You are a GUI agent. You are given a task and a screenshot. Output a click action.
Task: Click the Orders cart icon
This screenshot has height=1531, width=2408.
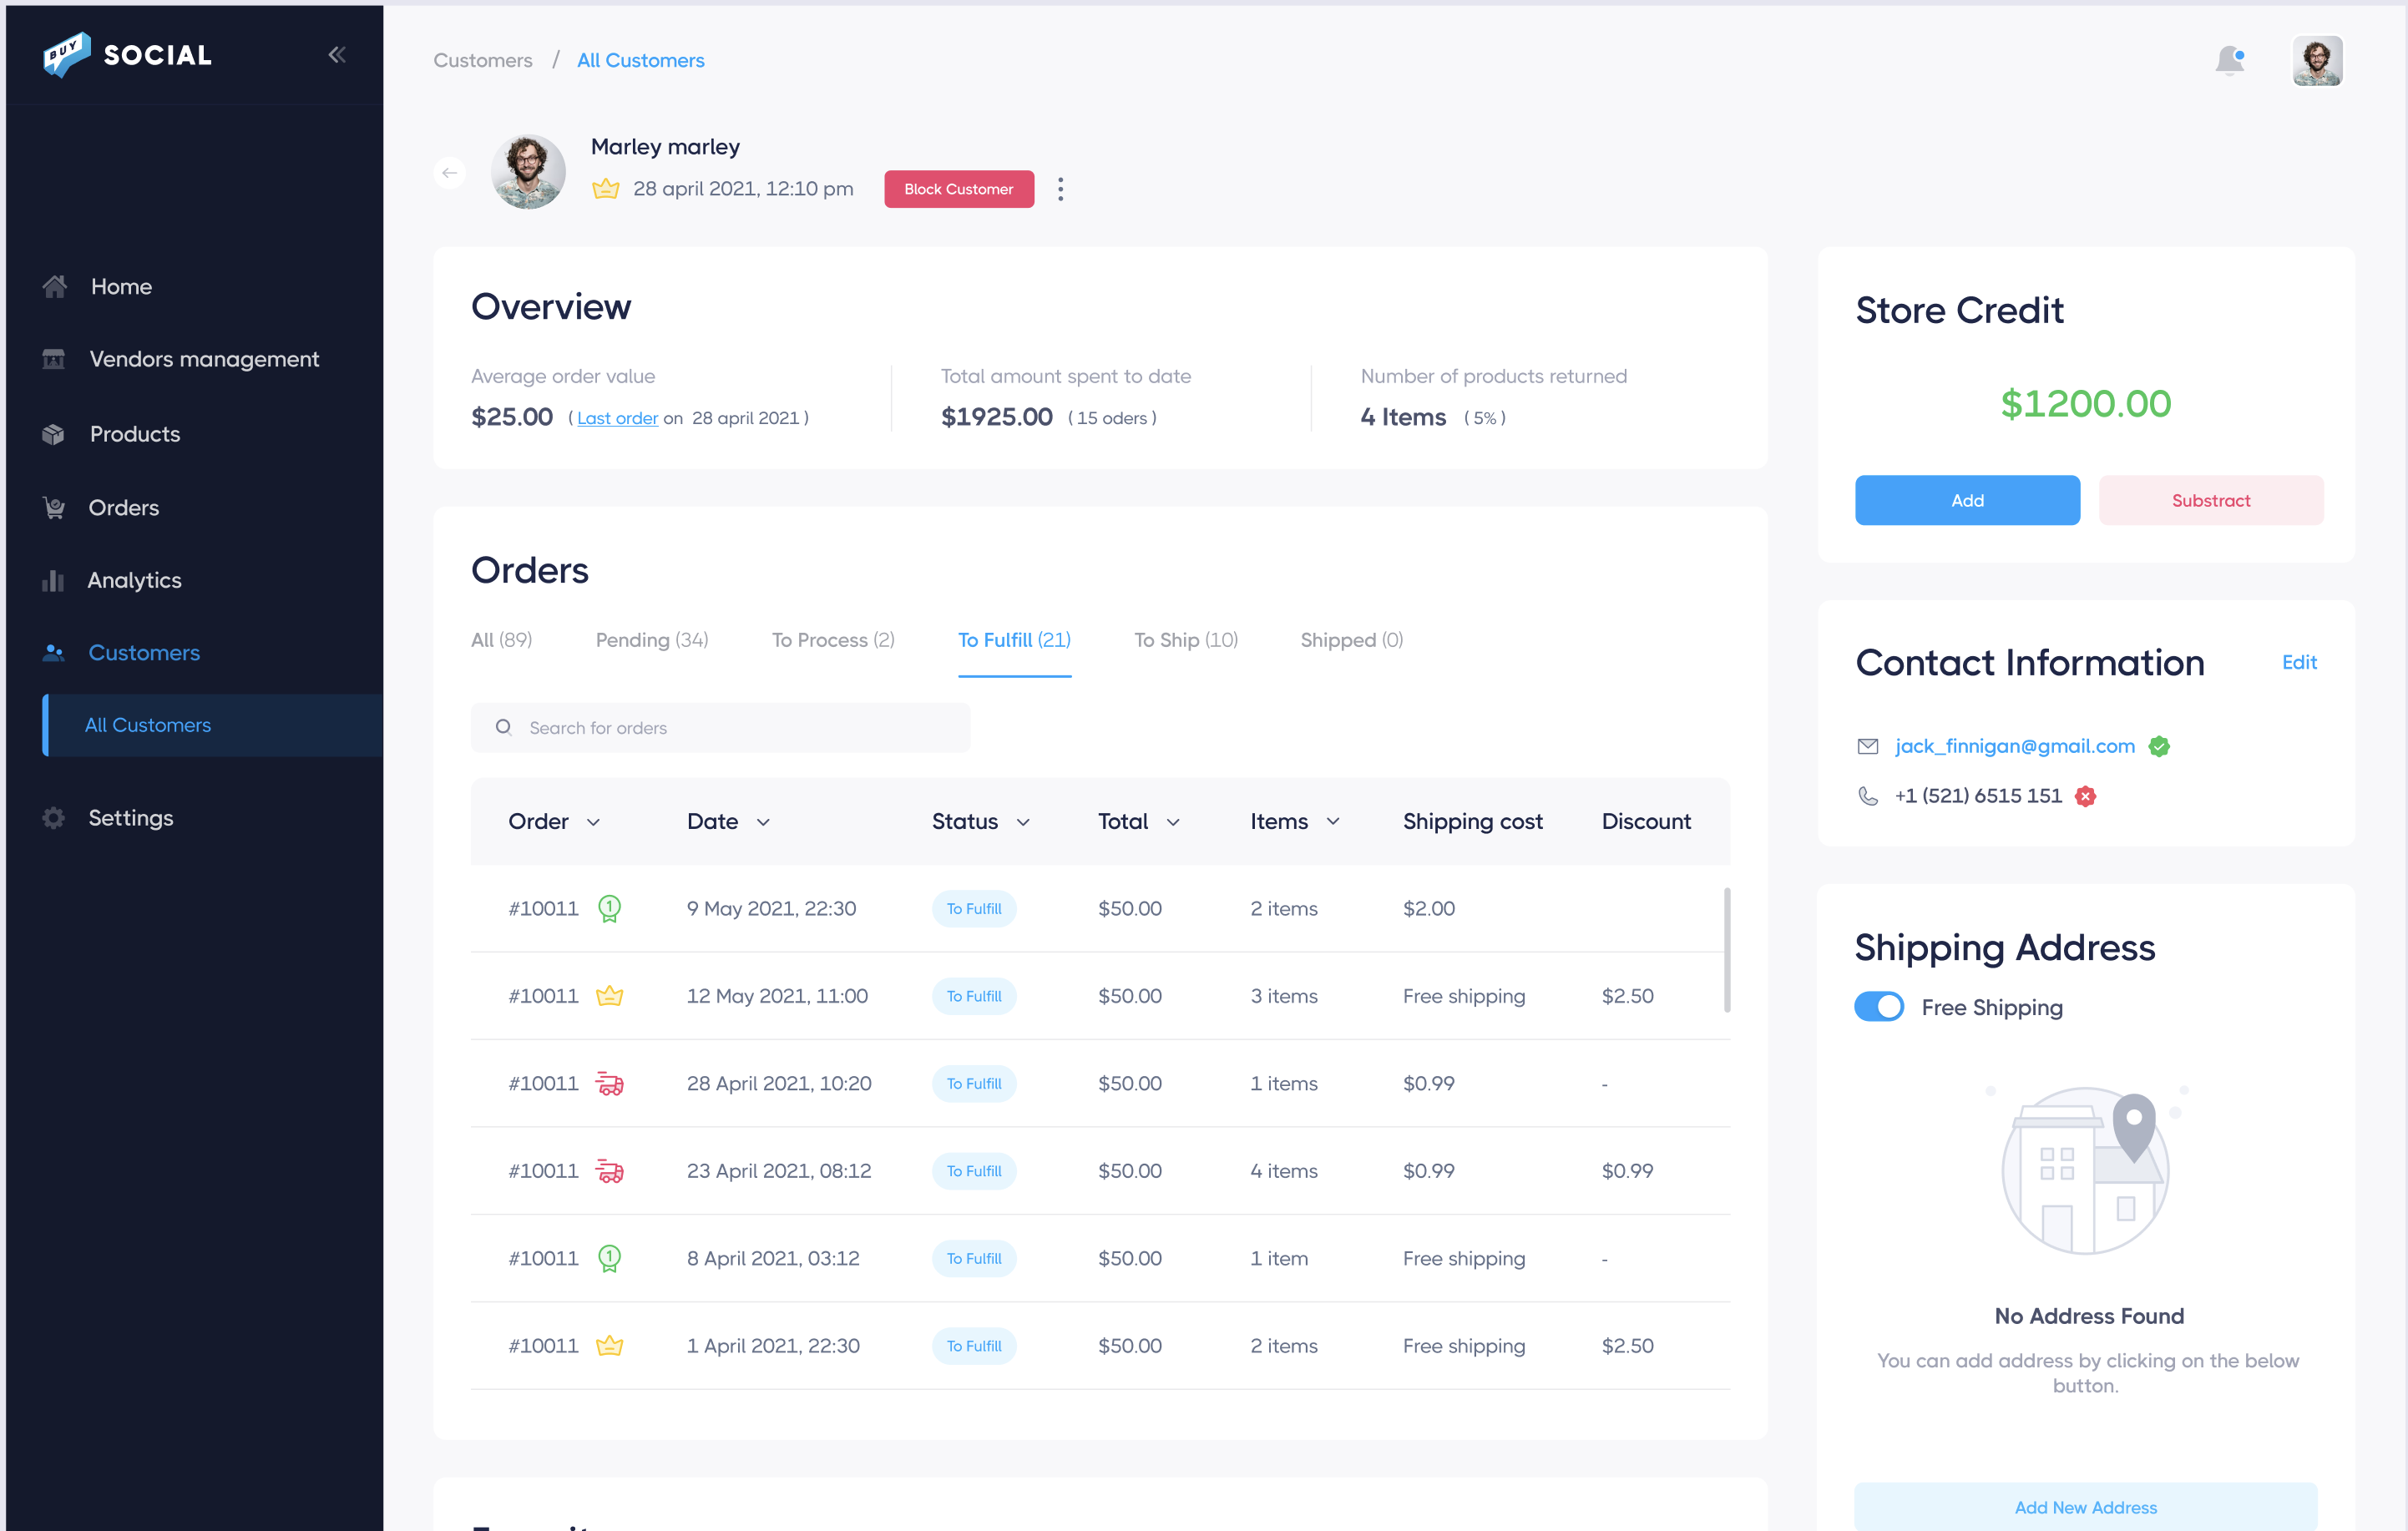tap(54, 507)
